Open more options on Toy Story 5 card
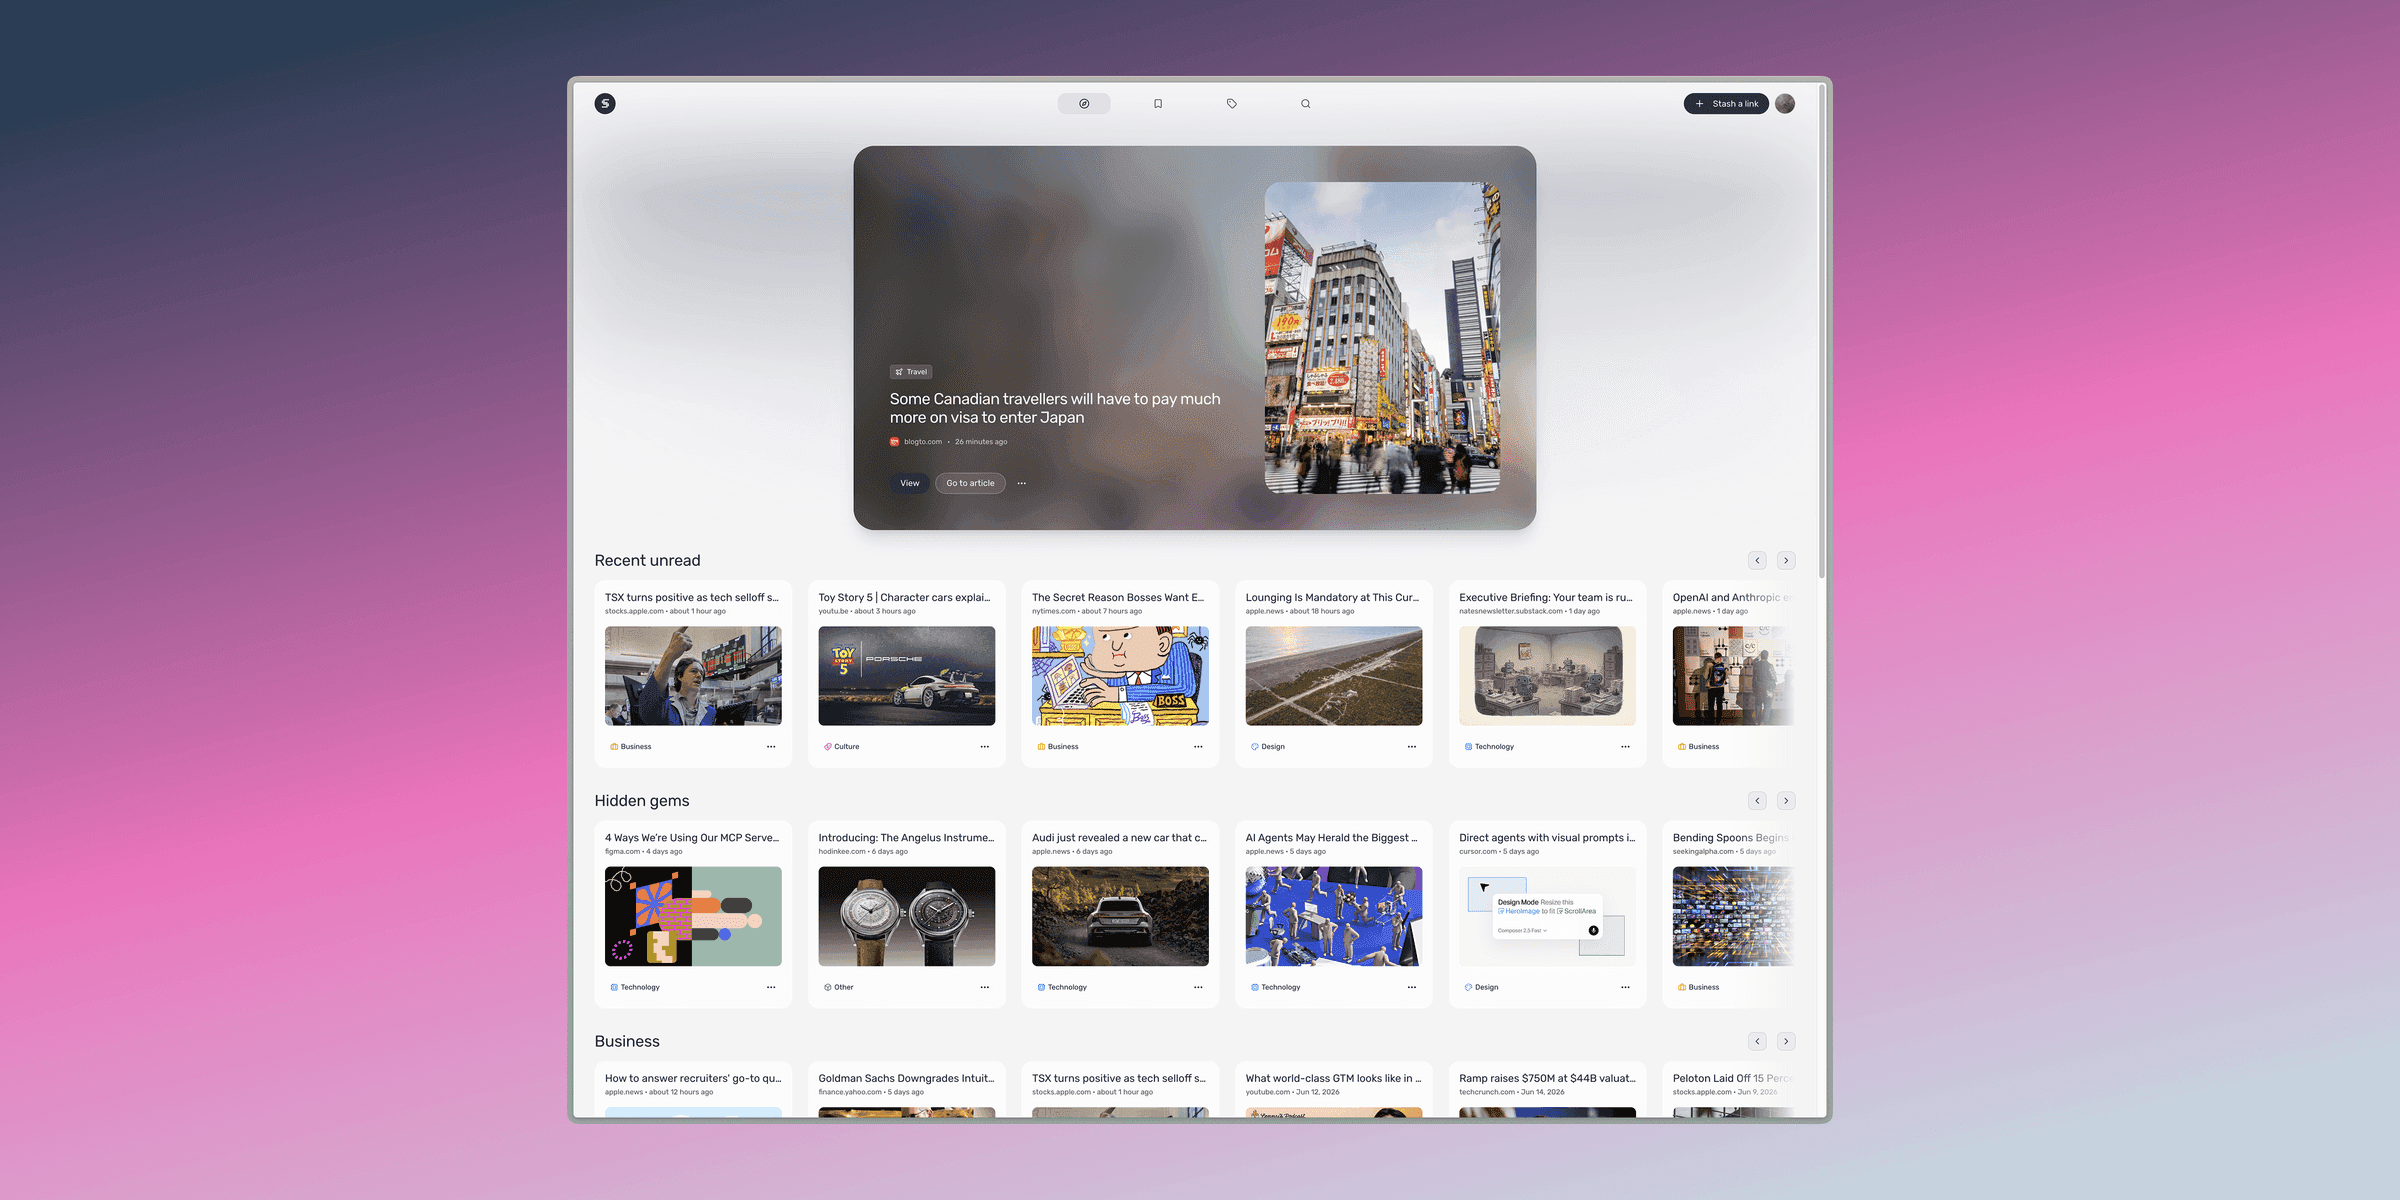2400x1200 pixels. [x=985, y=747]
